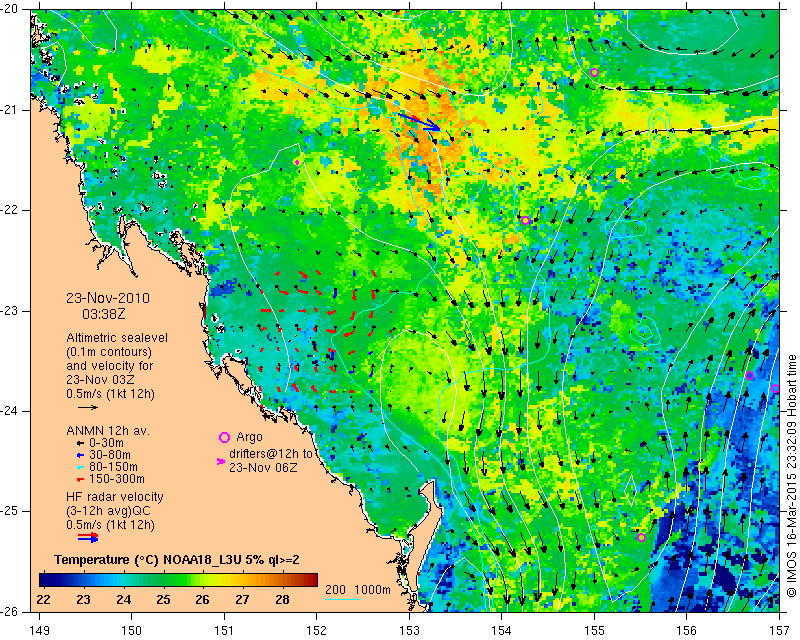Click the dark red end of temperature colorbar
This screenshot has height=640, width=800.
[311, 580]
